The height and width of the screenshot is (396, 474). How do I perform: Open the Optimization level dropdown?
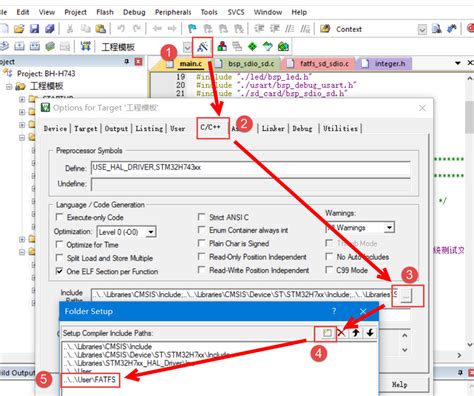tap(151, 232)
